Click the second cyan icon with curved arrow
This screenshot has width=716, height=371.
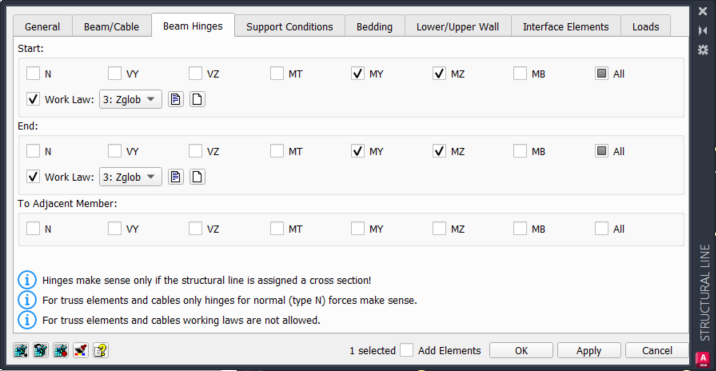(x=41, y=350)
